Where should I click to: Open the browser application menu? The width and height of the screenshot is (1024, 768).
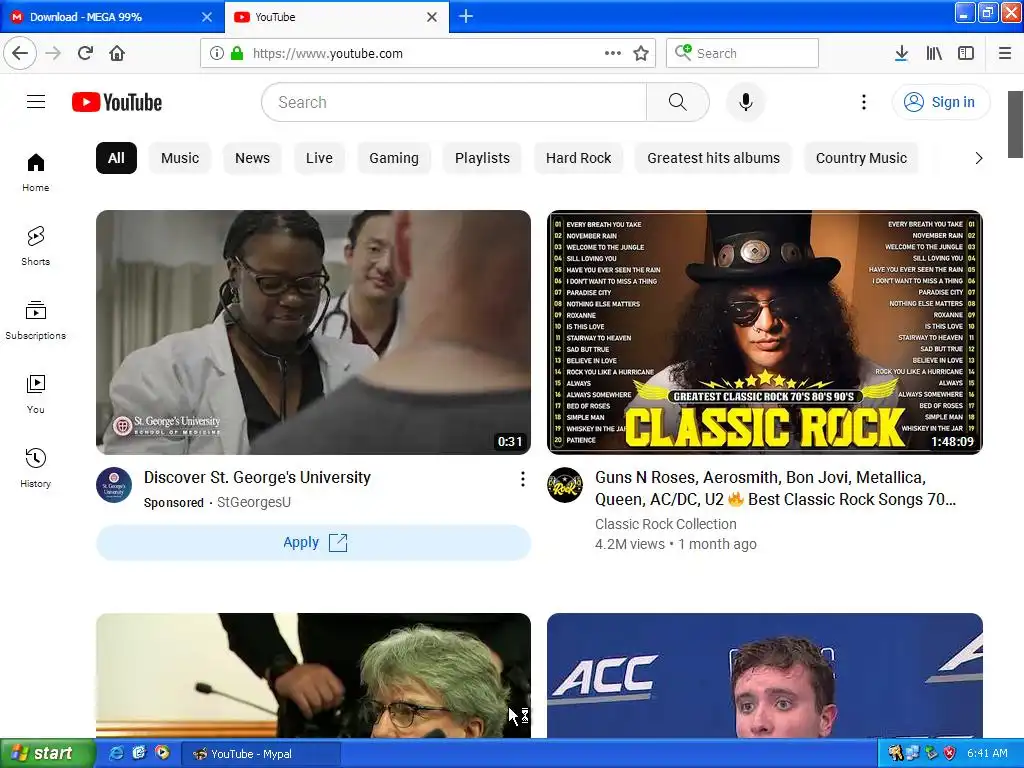pyautogui.click(x=1005, y=53)
